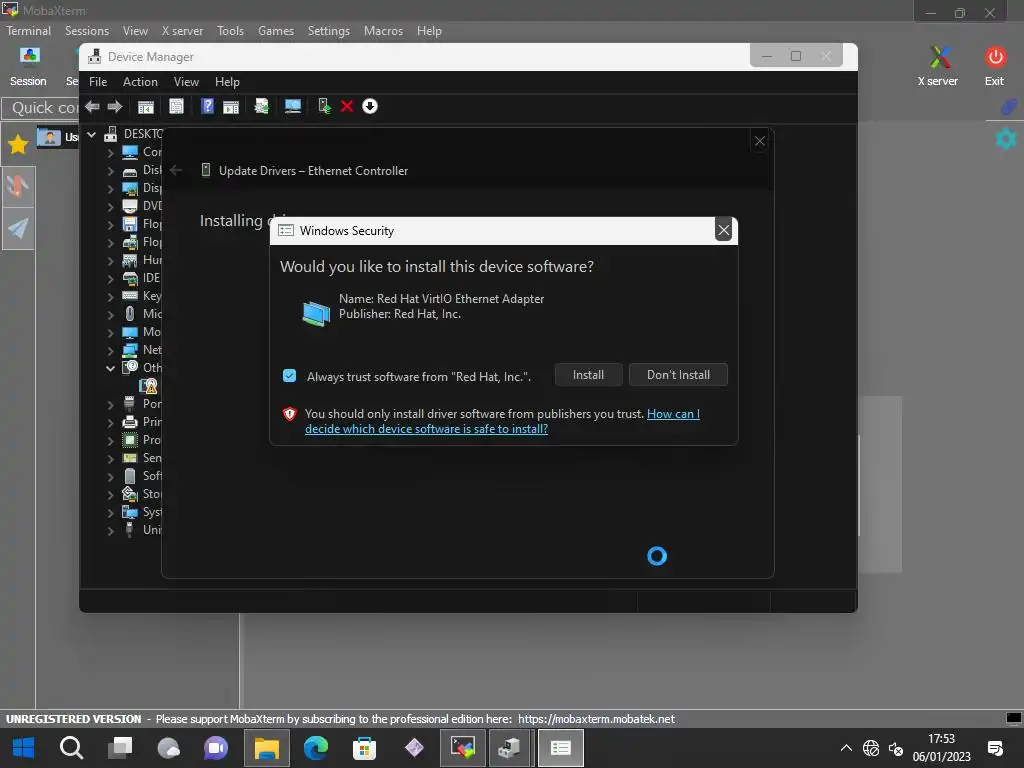
Task: Click the blue paperclip icon in MobaXterm
Action: (1008, 107)
